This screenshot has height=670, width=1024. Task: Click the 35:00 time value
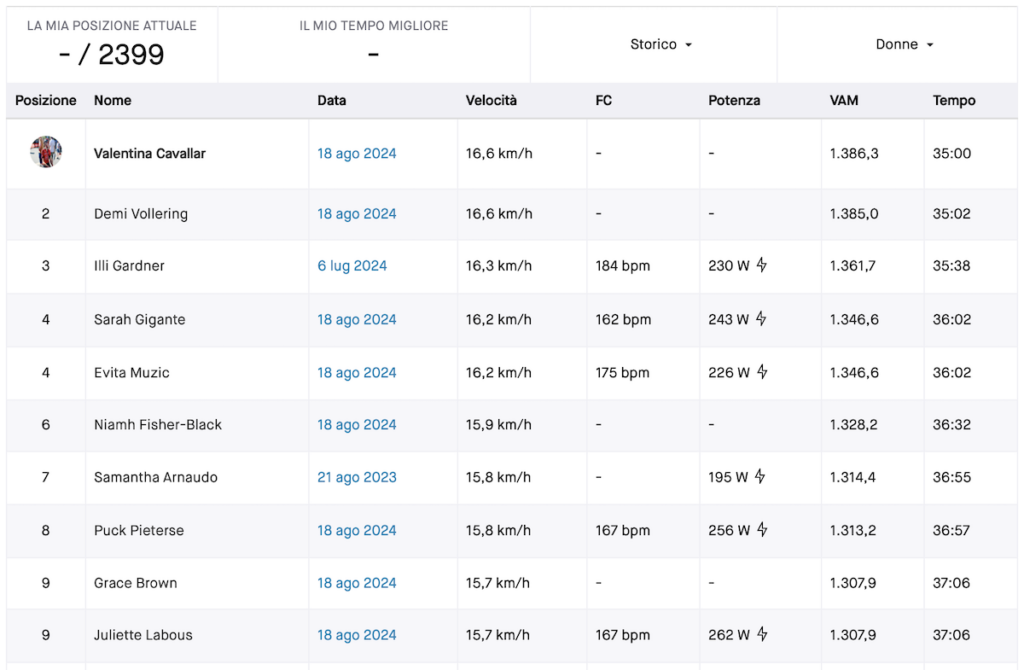tap(952, 153)
